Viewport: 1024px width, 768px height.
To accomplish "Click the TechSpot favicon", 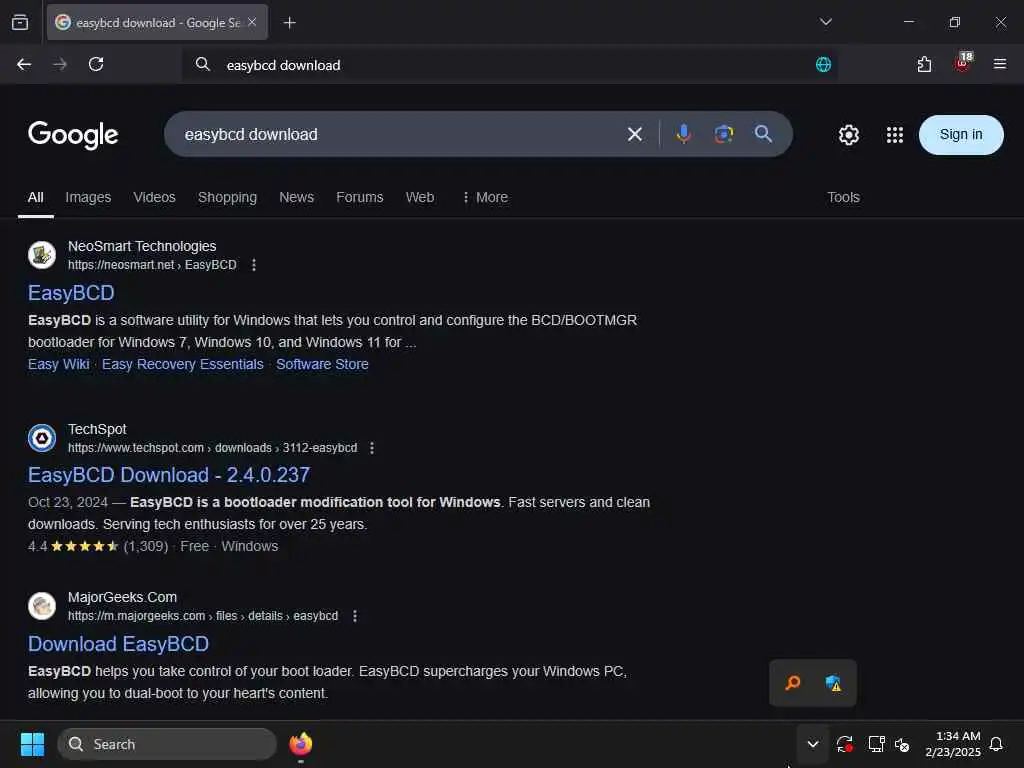I will point(42,438).
